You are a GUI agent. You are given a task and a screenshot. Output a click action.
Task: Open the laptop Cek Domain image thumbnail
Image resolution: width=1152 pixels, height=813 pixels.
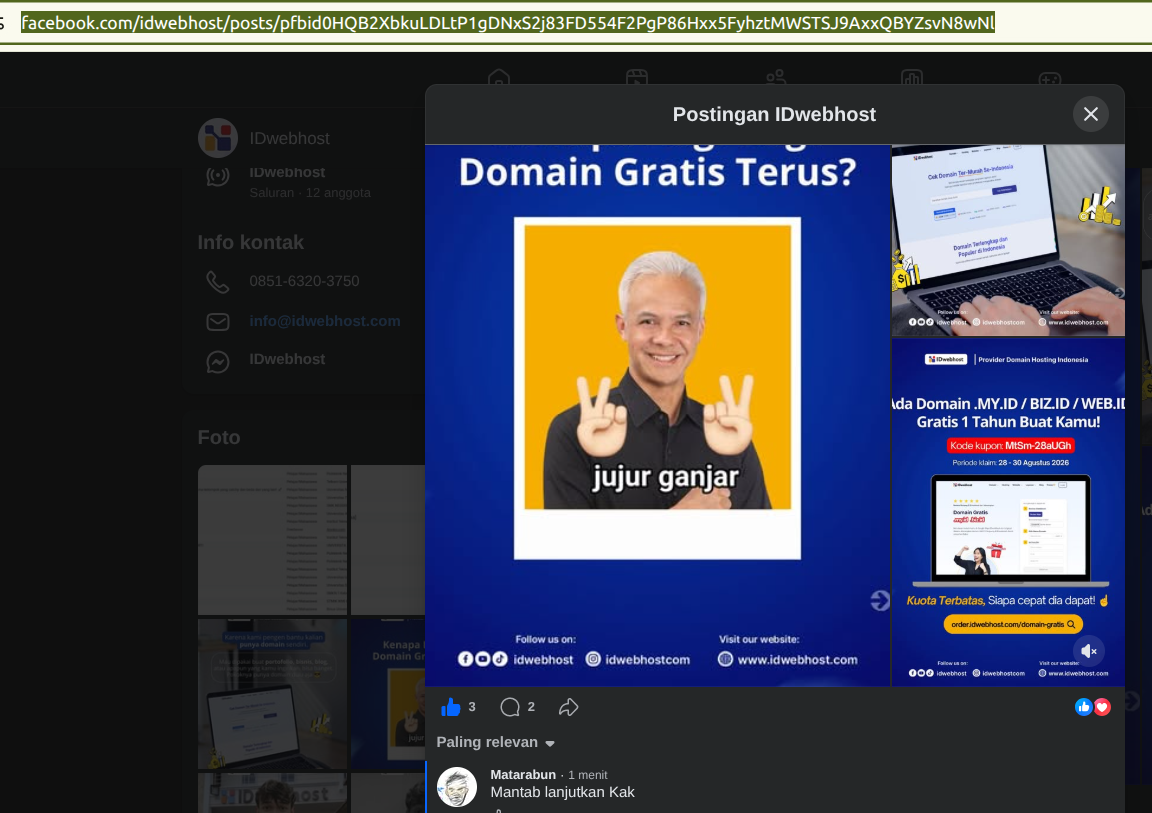pyautogui.click(x=1008, y=240)
